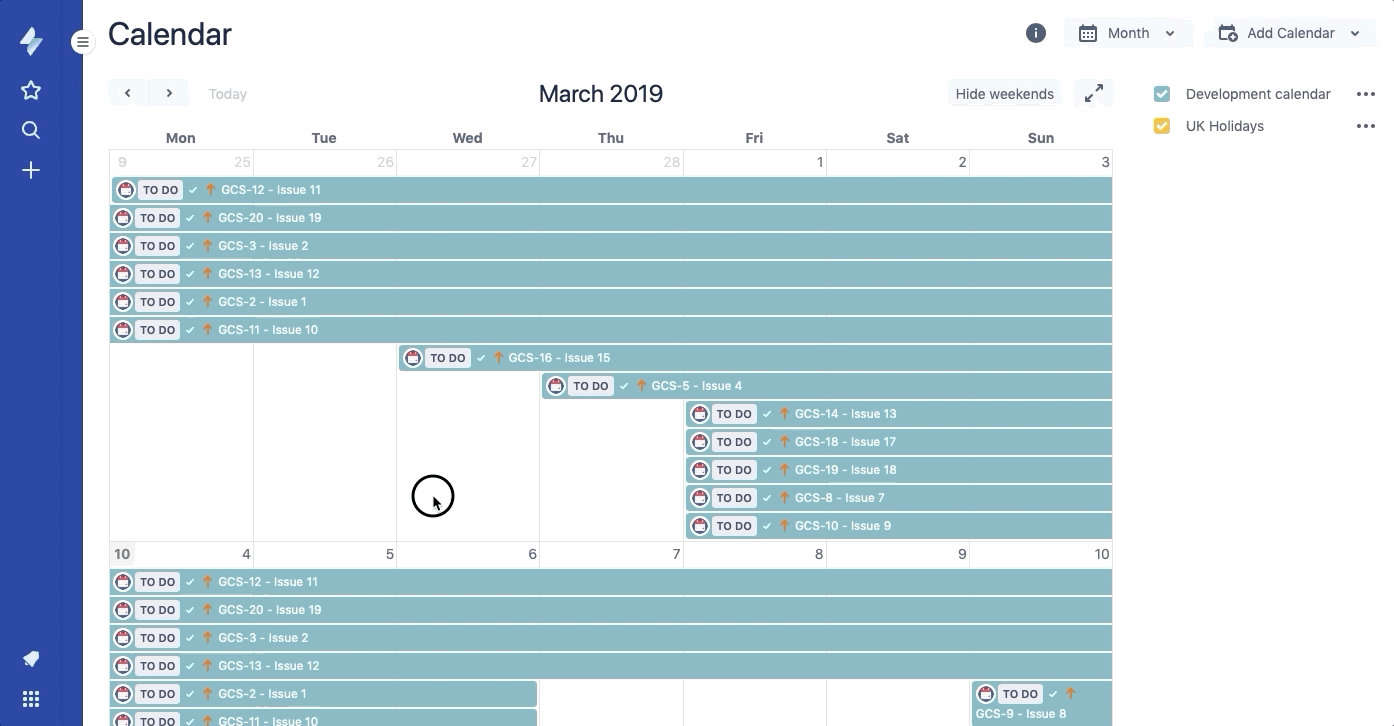Open notifications via the bell icon
The width and height of the screenshot is (1394, 726).
(x=31, y=658)
